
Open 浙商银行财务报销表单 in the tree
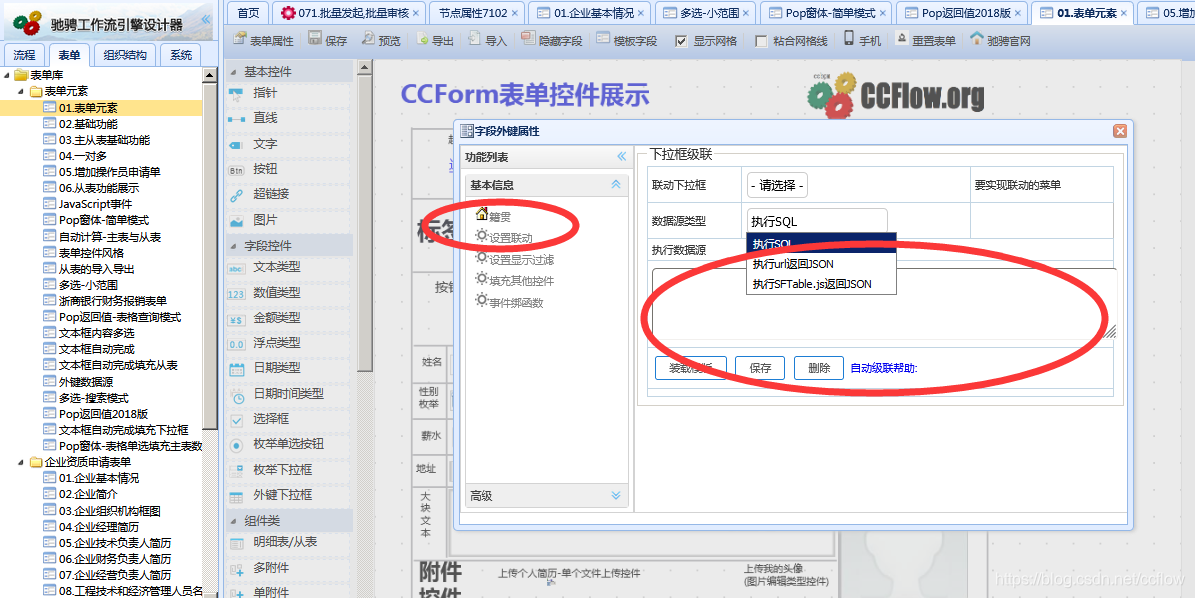point(113,301)
